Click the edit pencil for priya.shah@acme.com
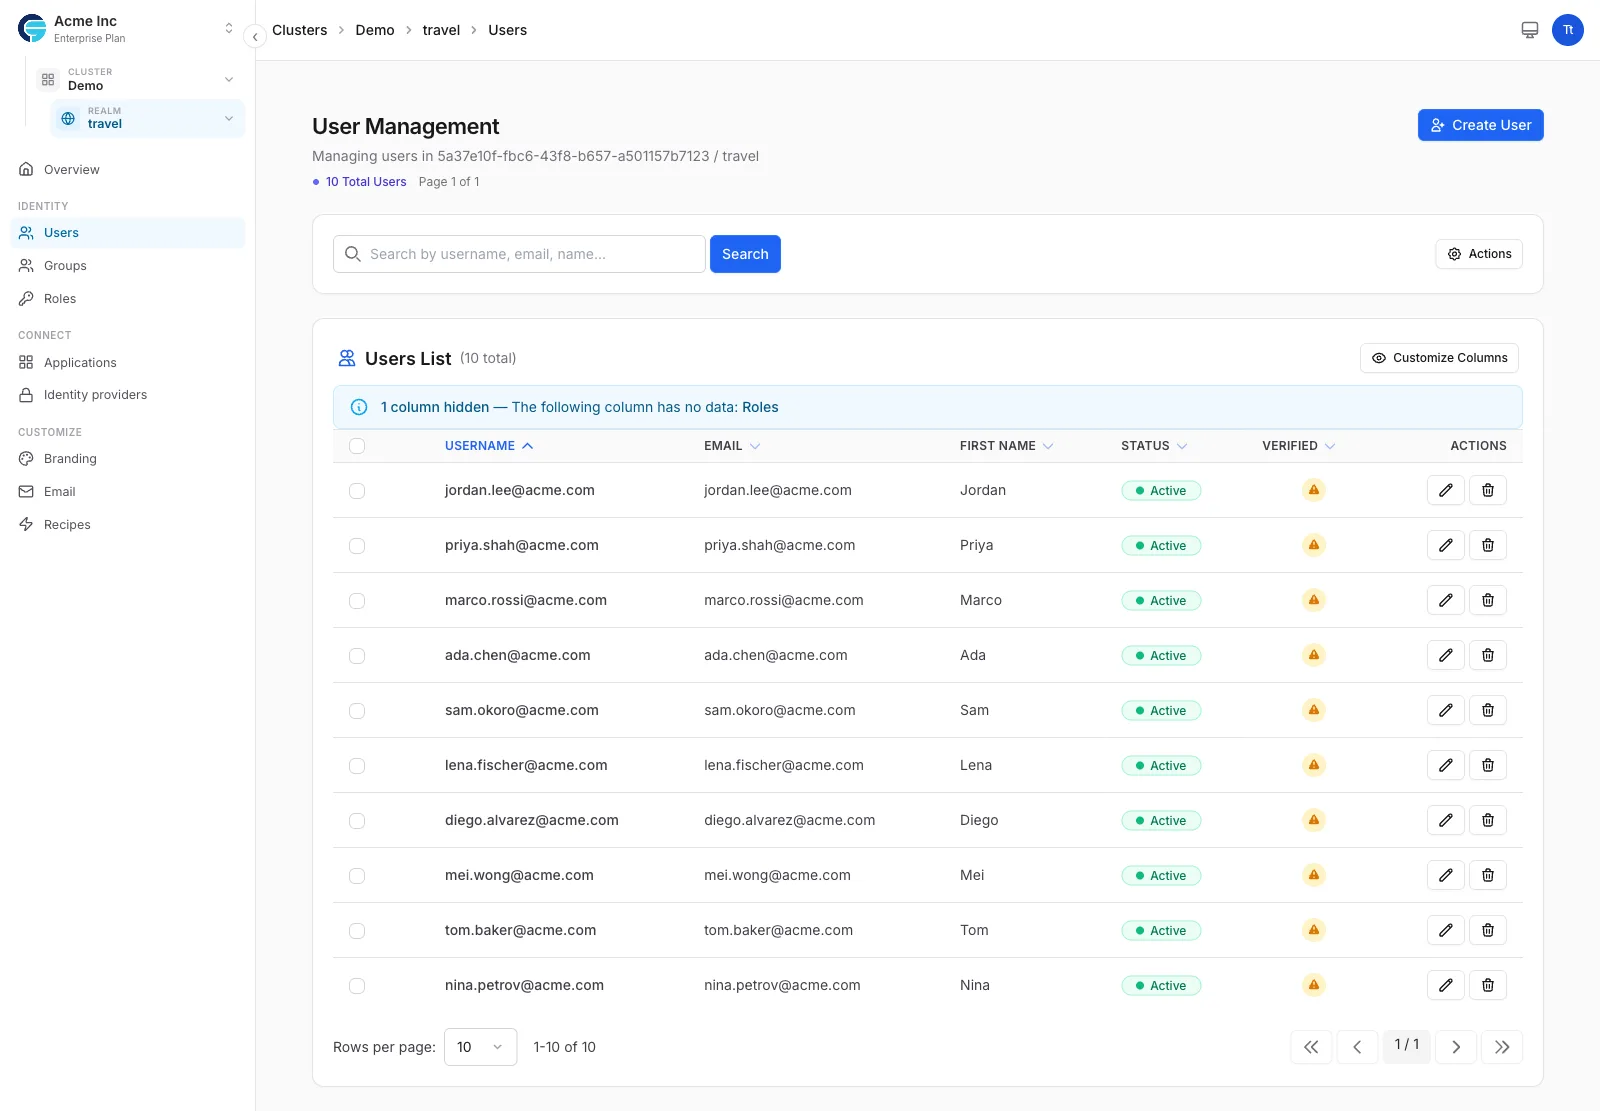This screenshot has width=1600, height=1111. [x=1446, y=545]
